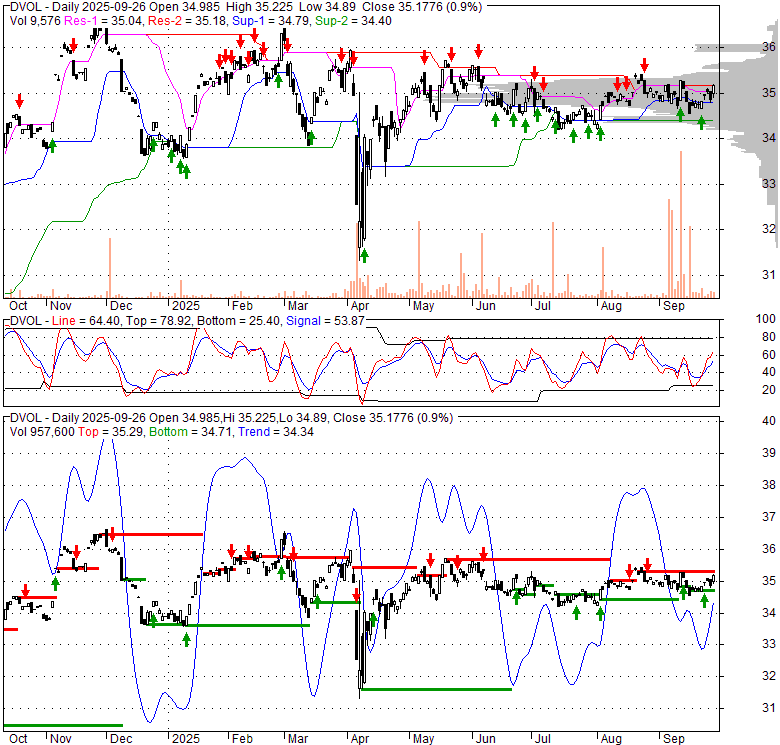Click the 'Vol 957,600' readout
Viewport: 780px width, 745px height.
point(42,432)
